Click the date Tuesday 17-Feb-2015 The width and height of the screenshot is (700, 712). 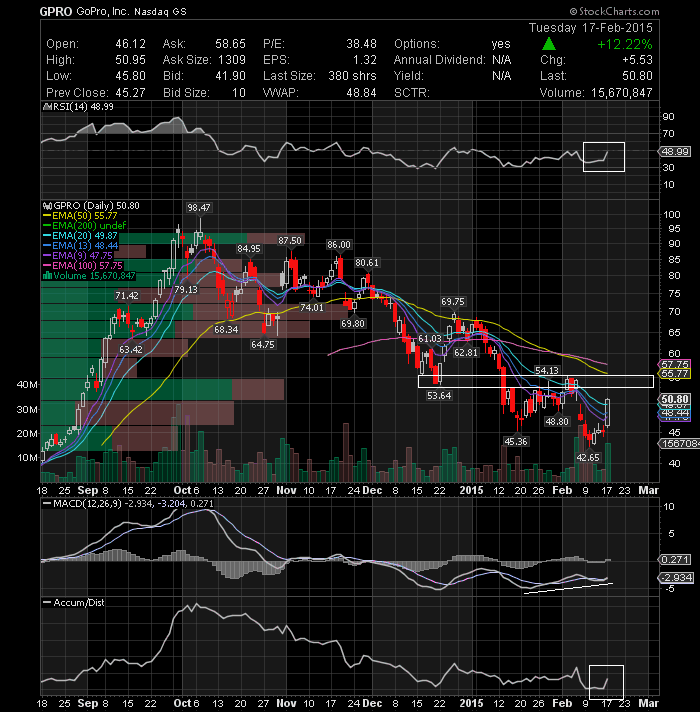pyautogui.click(x=591, y=28)
